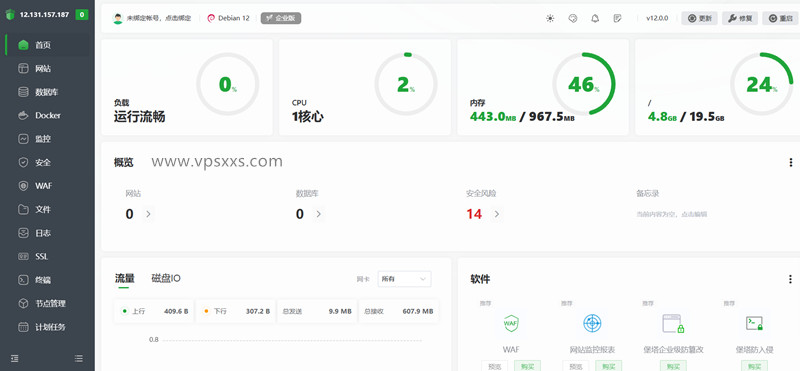
Task: Open the 计划任务 calendar icon in sidebar
Action: [x=23, y=327]
